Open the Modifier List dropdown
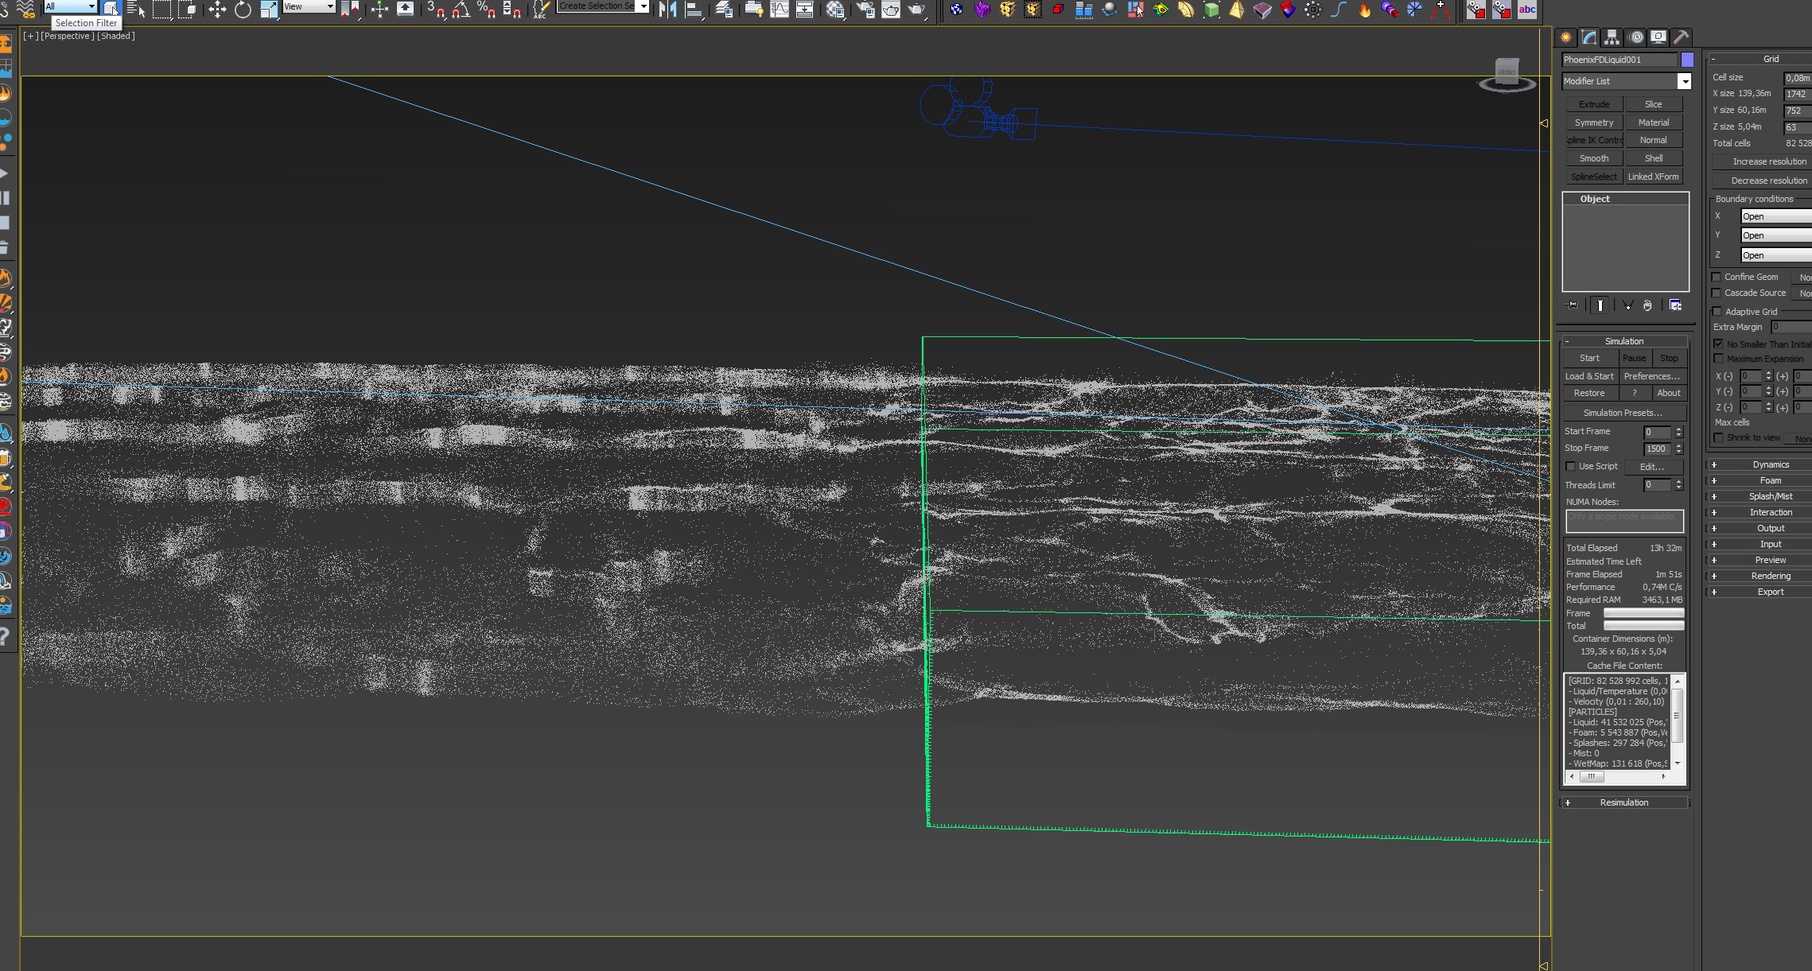Viewport: 1812px width, 971px height. [1626, 81]
